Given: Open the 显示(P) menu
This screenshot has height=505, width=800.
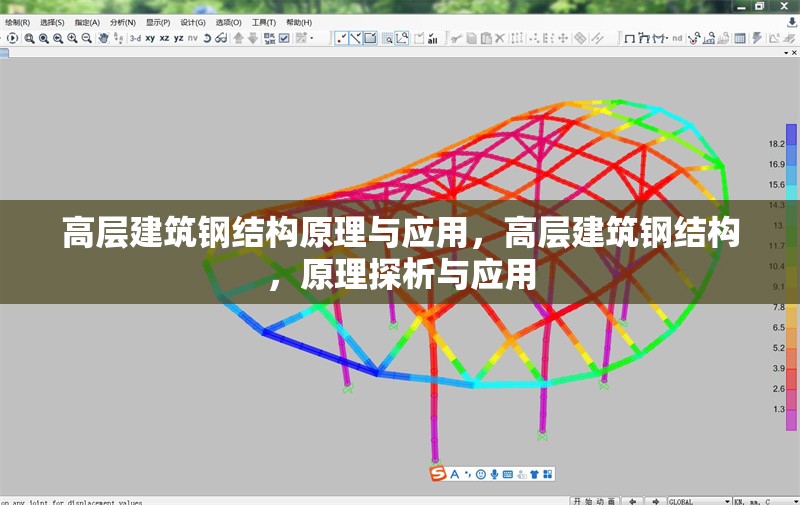Looking at the screenshot, I should click(158, 23).
